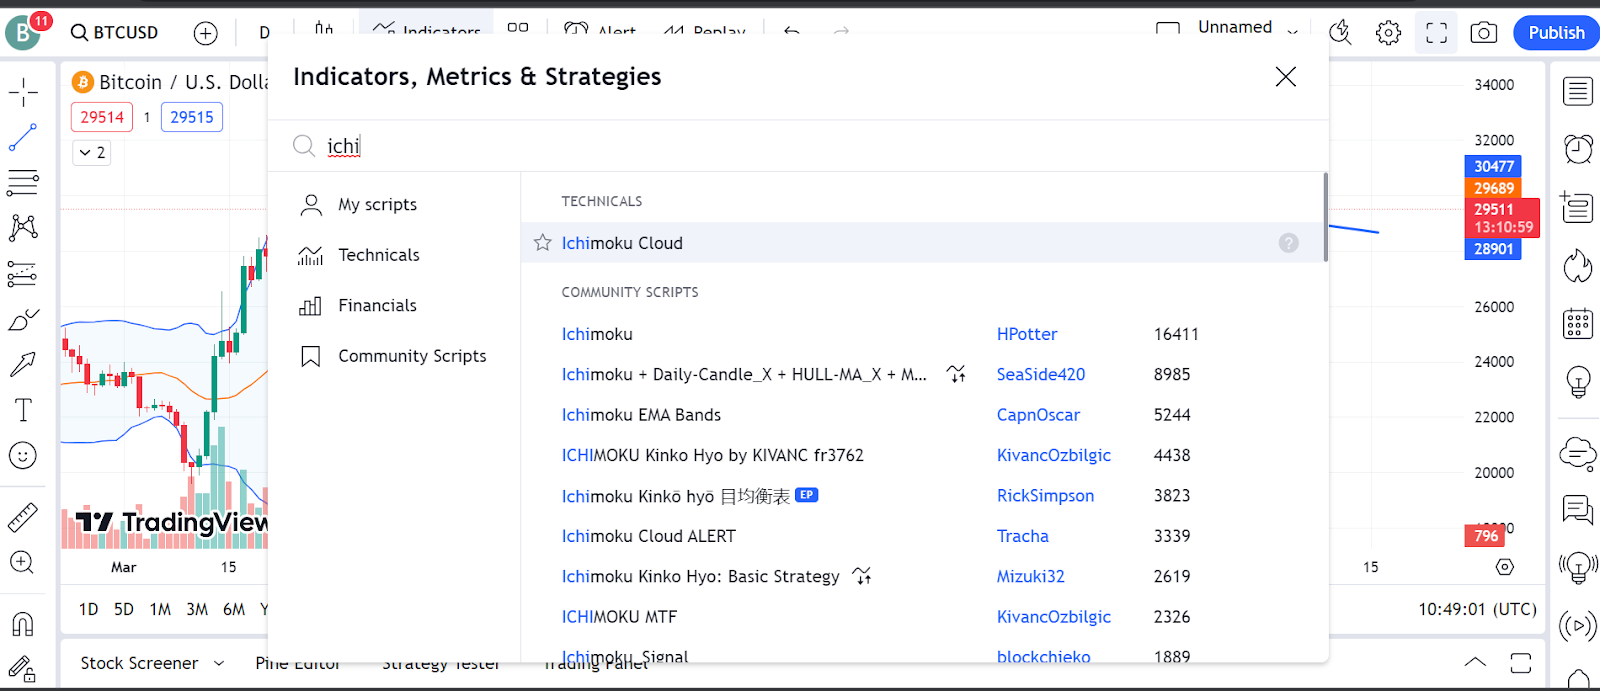Screen dimensions: 1600x691
Task: Open the Fibonacci retracement tools
Action: click(x=23, y=183)
